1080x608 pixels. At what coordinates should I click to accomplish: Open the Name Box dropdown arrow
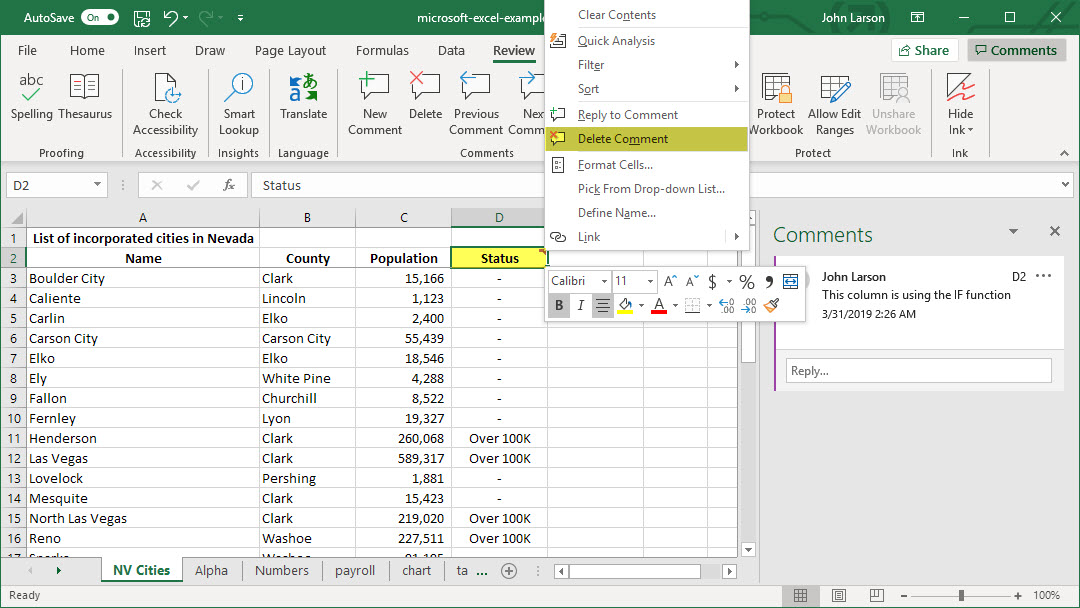(97, 185)
